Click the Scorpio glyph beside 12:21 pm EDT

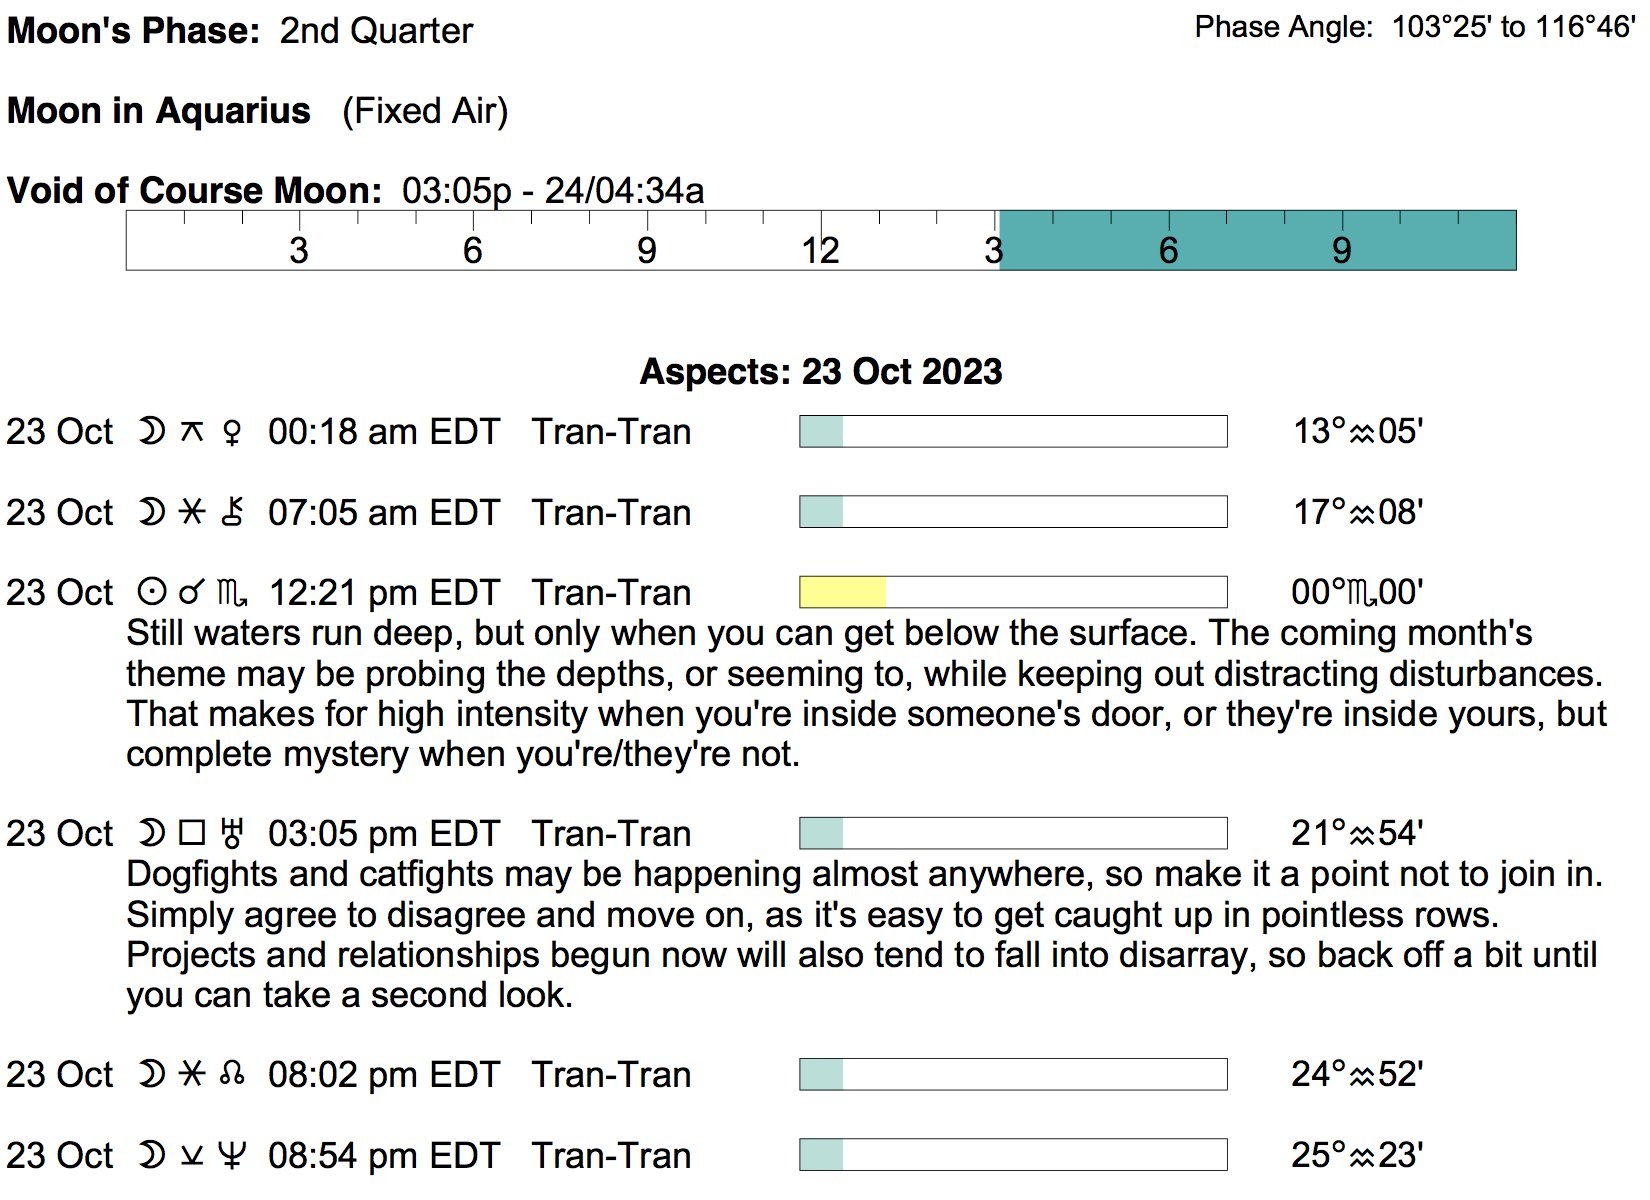[x=232, y=593]
